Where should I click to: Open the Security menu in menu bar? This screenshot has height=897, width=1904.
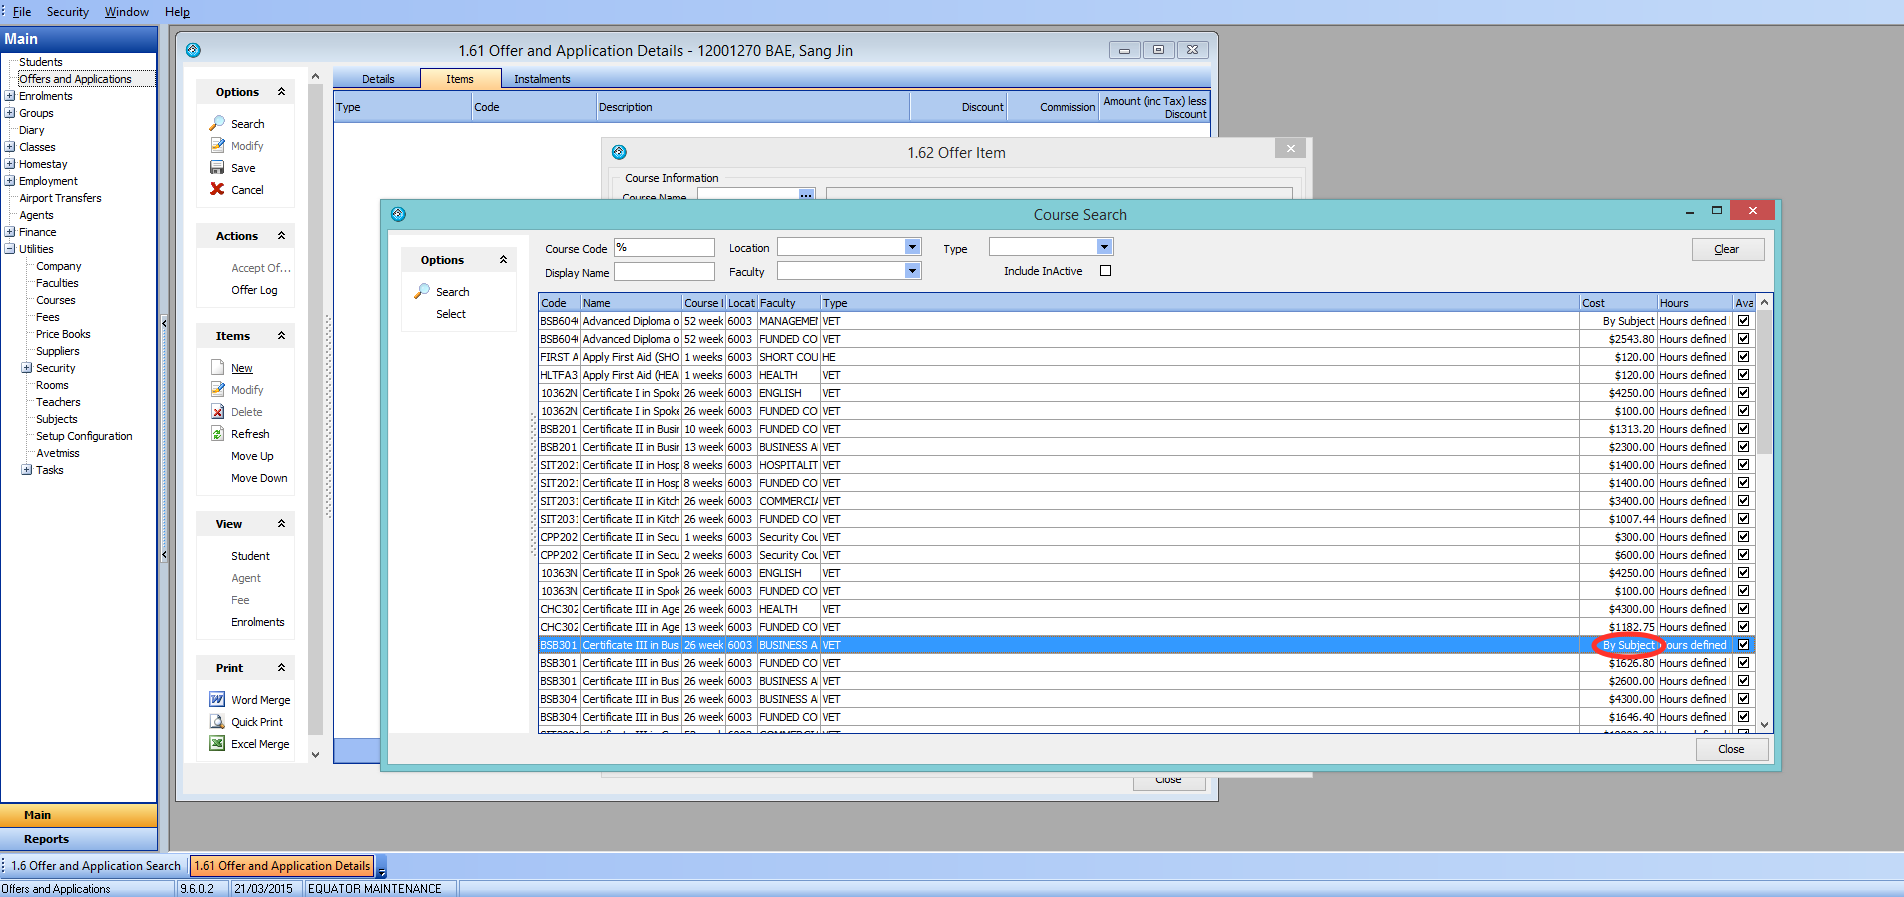point(67,12)
